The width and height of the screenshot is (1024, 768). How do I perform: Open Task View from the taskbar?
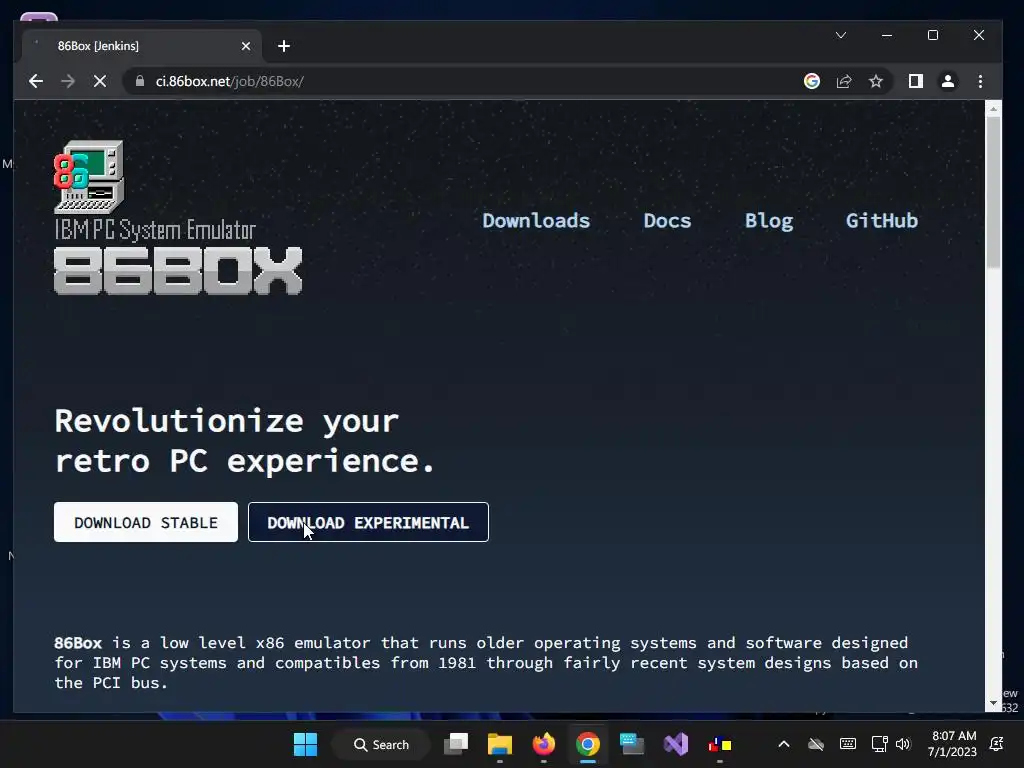point(456,744)
